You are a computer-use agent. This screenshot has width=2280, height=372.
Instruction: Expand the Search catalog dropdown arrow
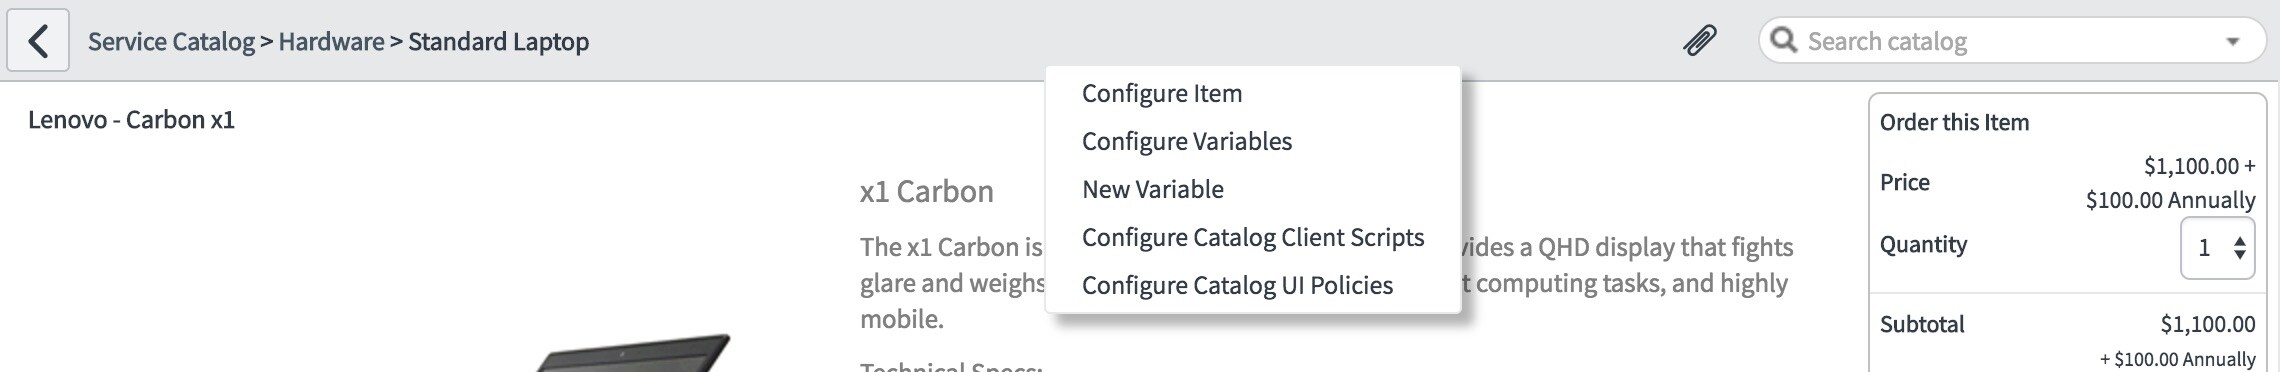pos(2233,42)
